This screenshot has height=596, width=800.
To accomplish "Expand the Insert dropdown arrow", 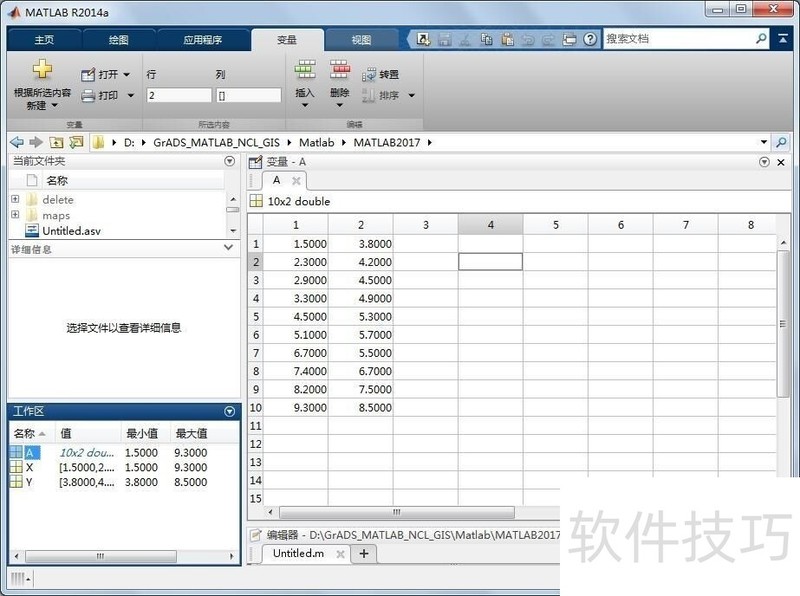I will [305, 105].
